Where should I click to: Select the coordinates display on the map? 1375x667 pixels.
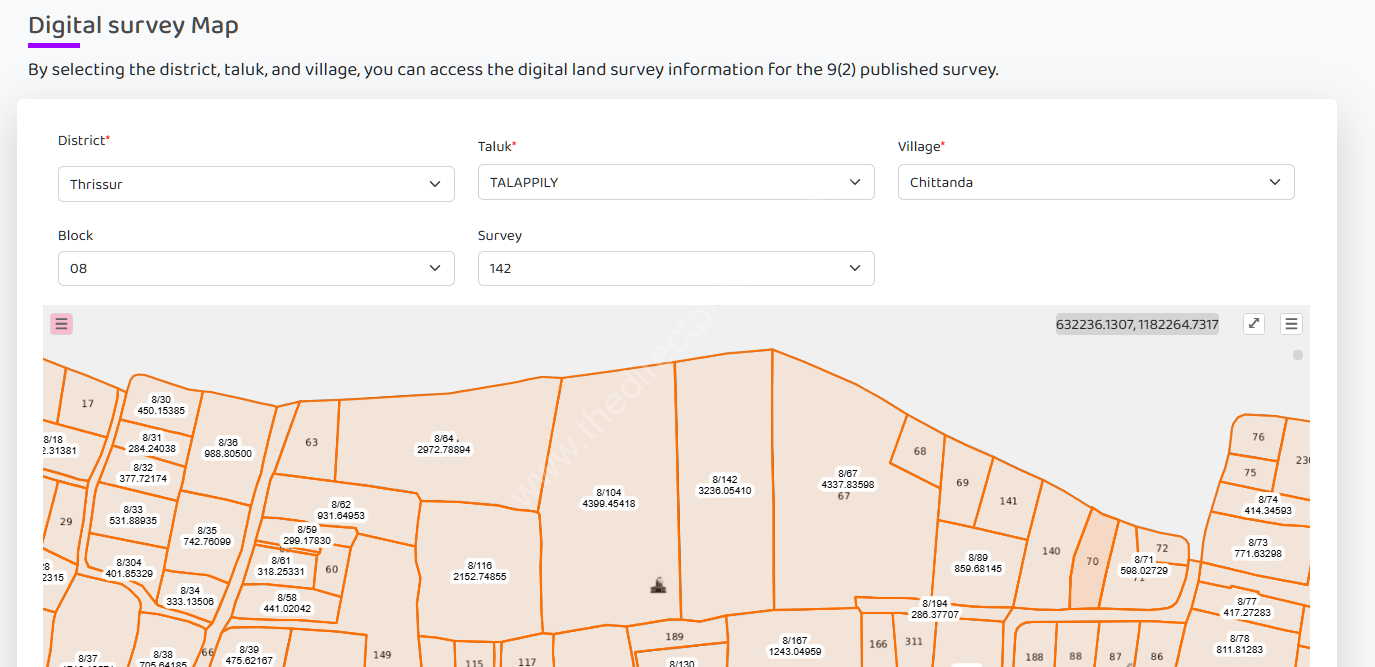coord(1136,324)
